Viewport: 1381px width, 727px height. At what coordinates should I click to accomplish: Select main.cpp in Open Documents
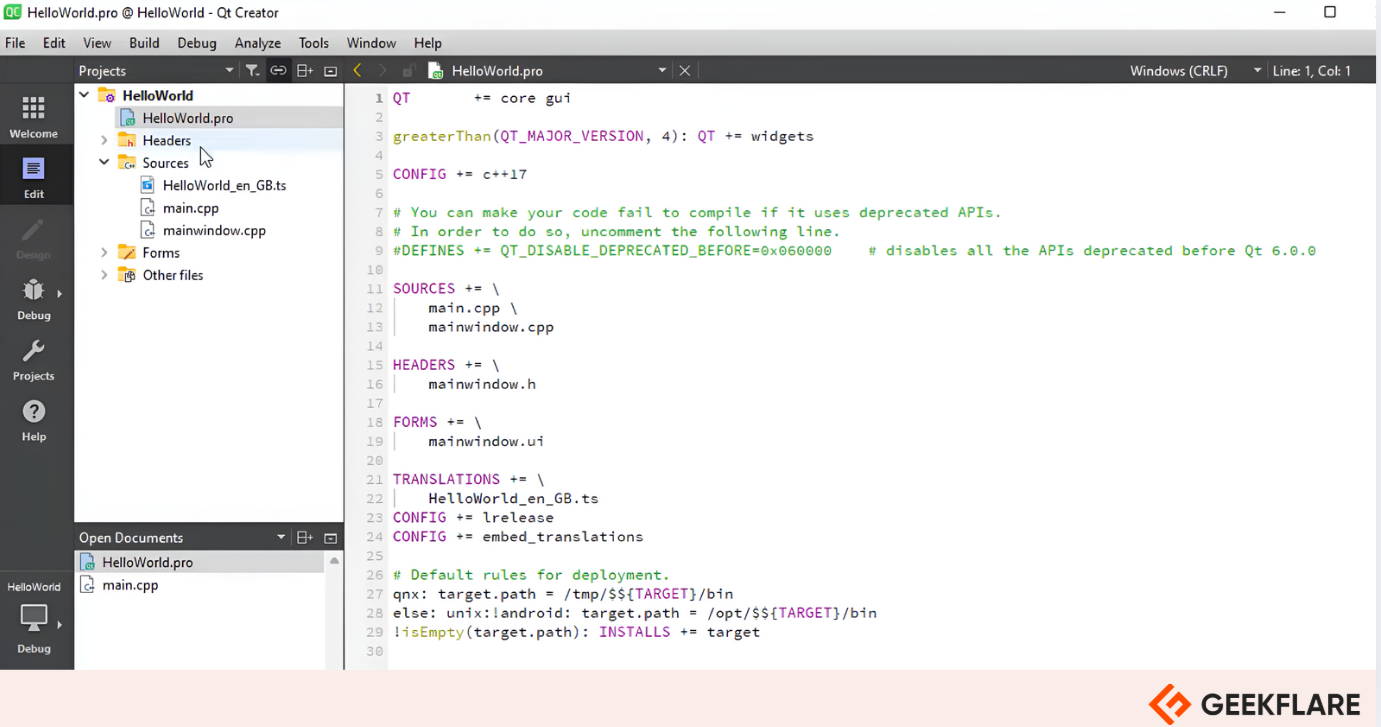click(x=130, y=585)
